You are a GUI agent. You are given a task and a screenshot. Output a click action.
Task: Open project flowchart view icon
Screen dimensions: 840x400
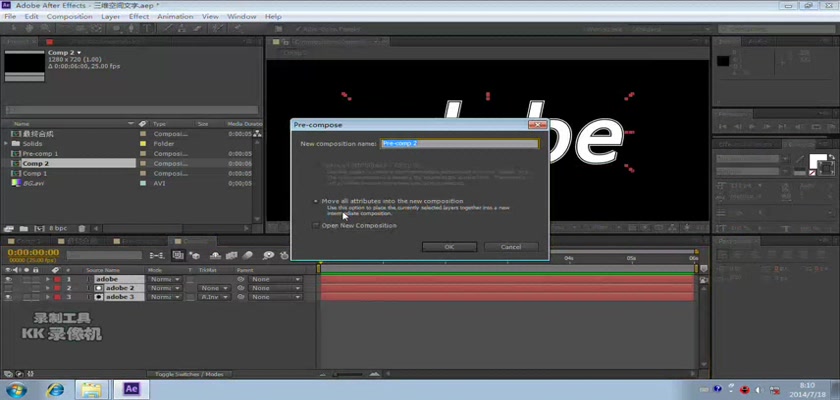pyautogui.click(x=258, y=133)
